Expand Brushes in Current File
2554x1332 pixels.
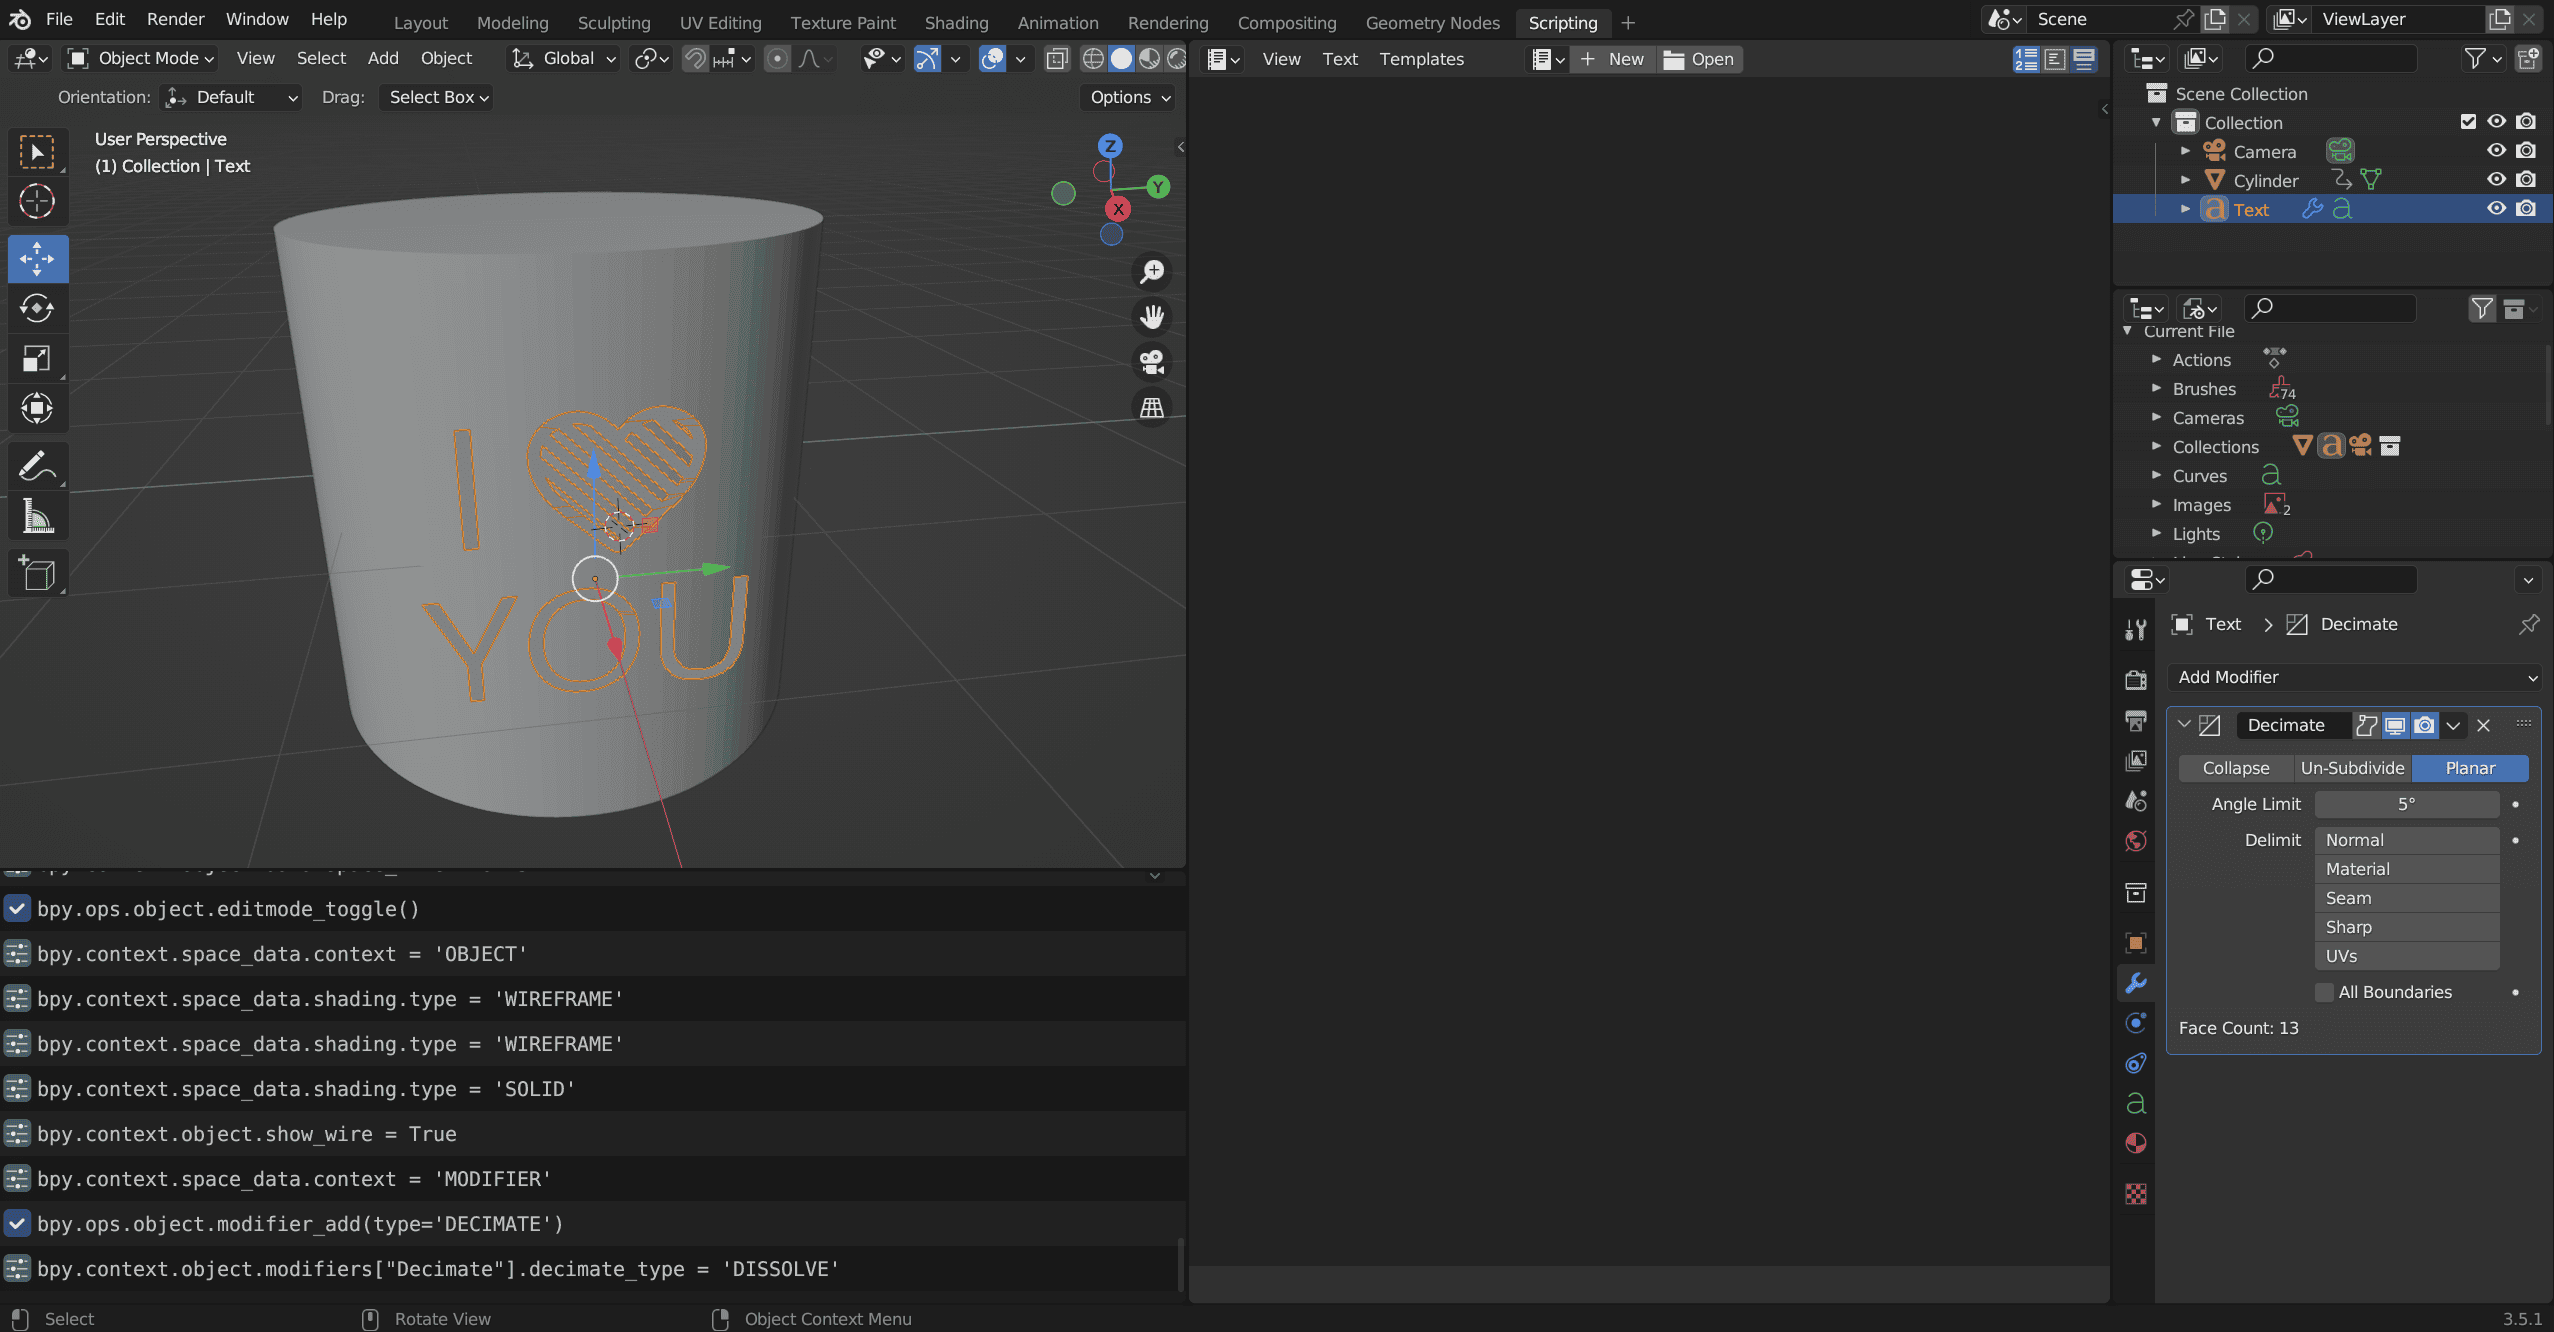[x=2156, y=388]
